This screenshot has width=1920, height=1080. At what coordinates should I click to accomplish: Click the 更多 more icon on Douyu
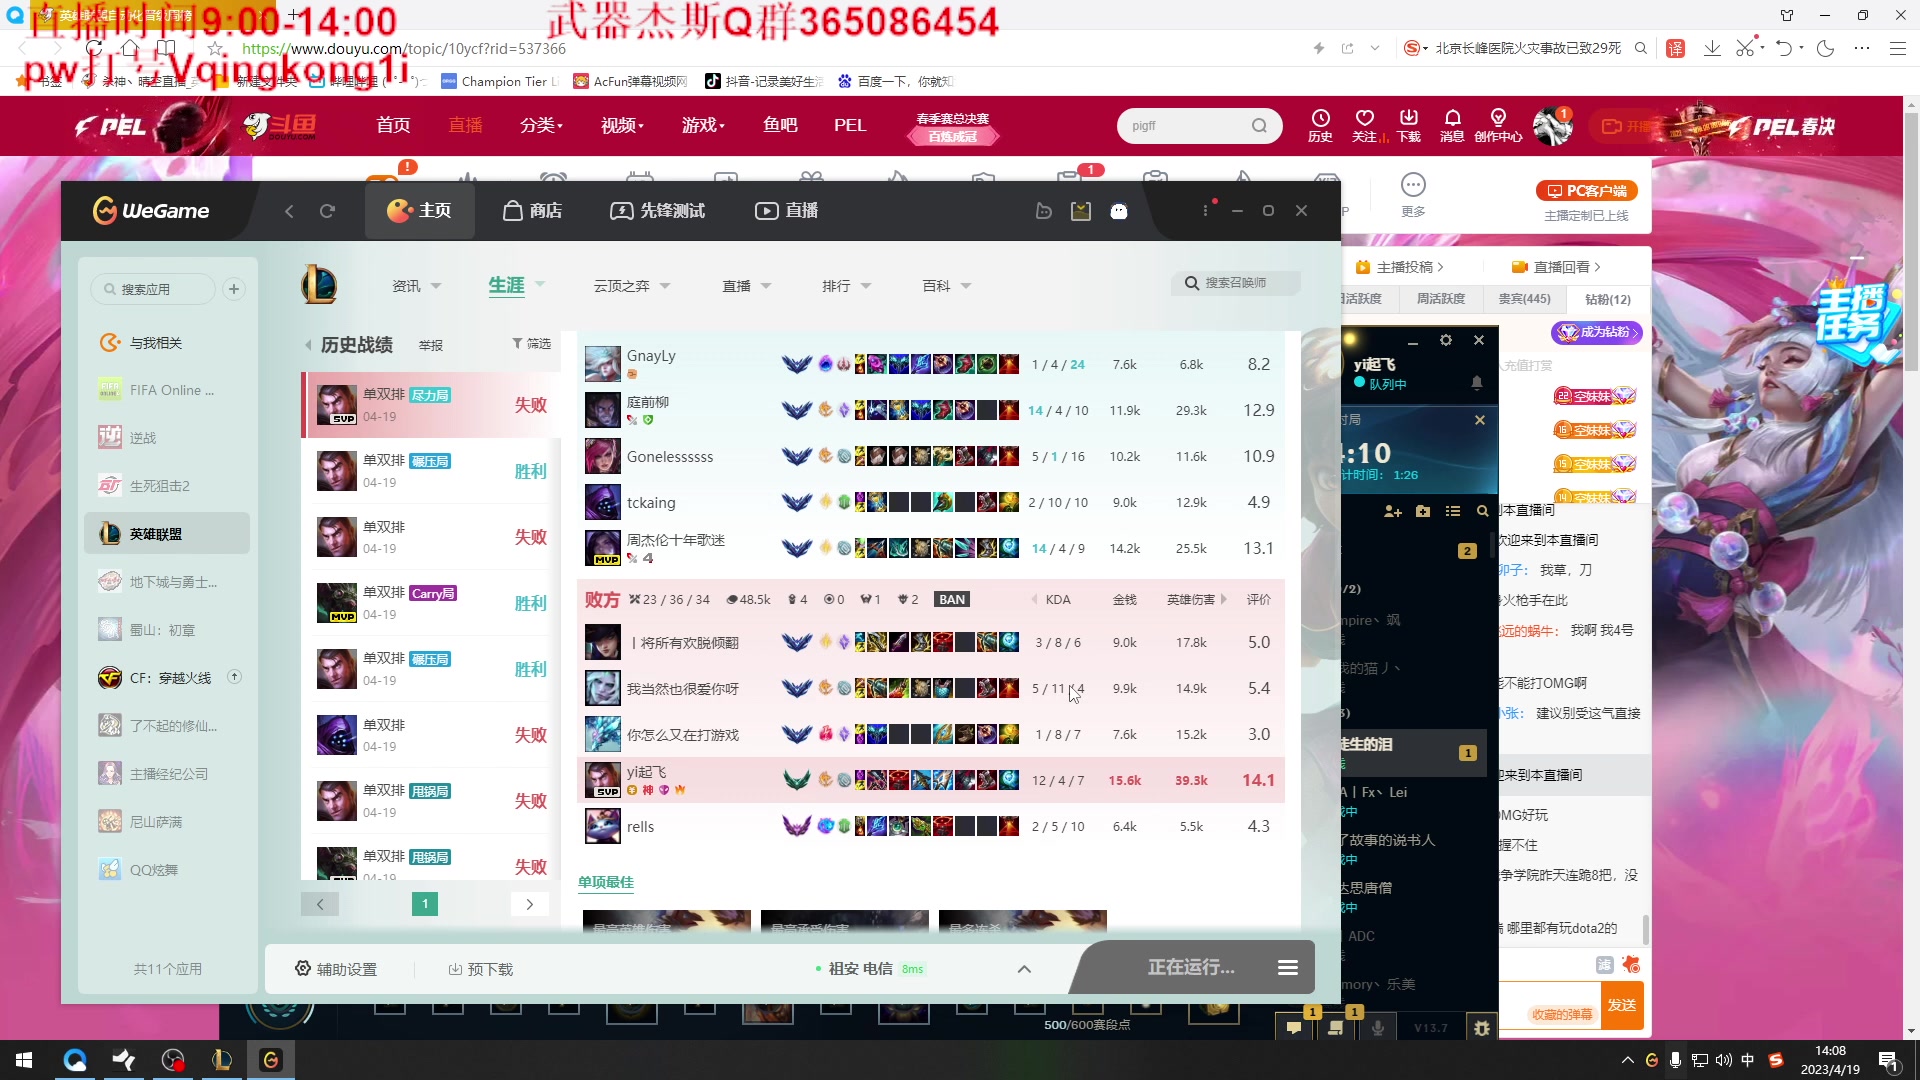pyautogui.click(x=1413, y=194)
